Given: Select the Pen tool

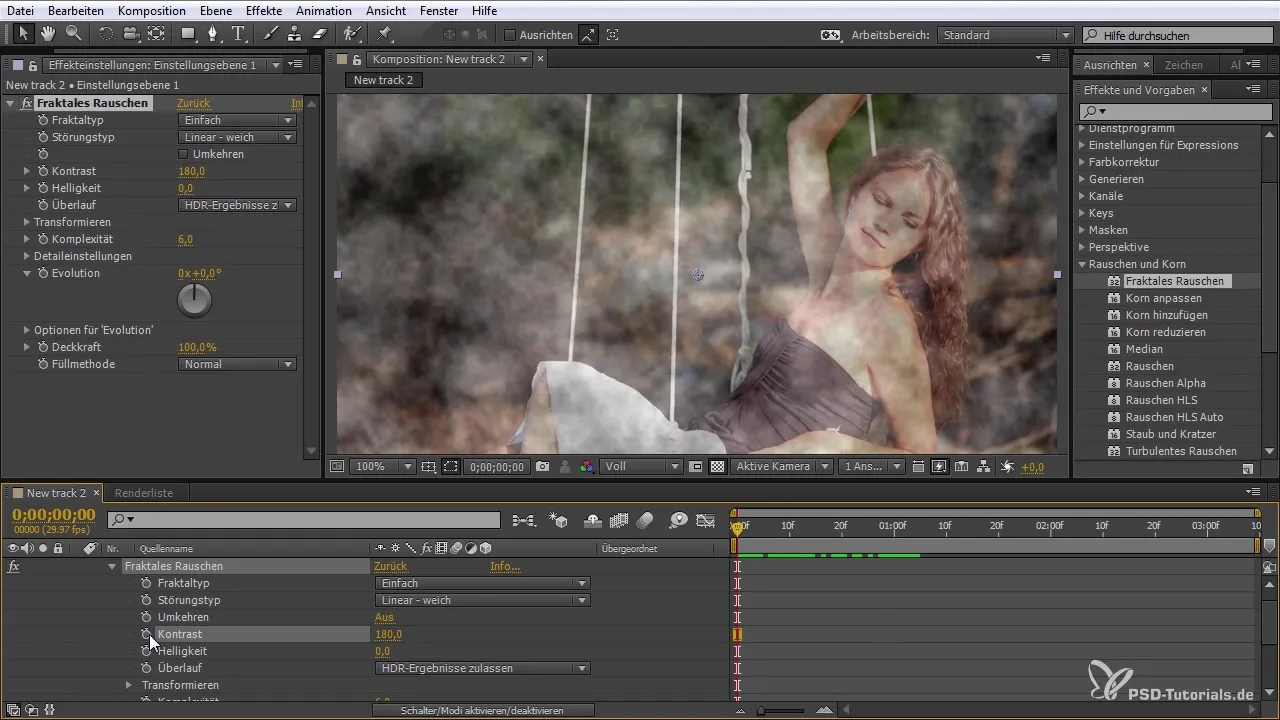Looking at the screenshot, I should tap(213, 33).
